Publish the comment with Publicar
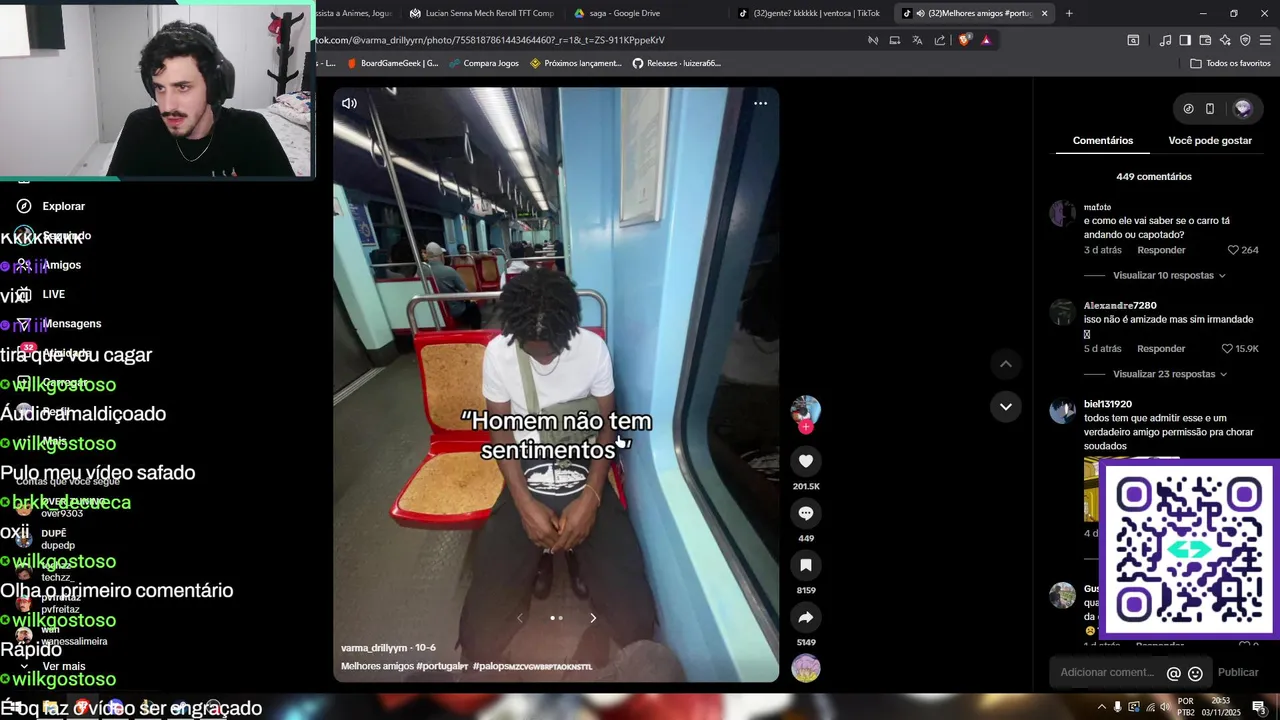1280x720 pixels. click(x=1238, y=673)
